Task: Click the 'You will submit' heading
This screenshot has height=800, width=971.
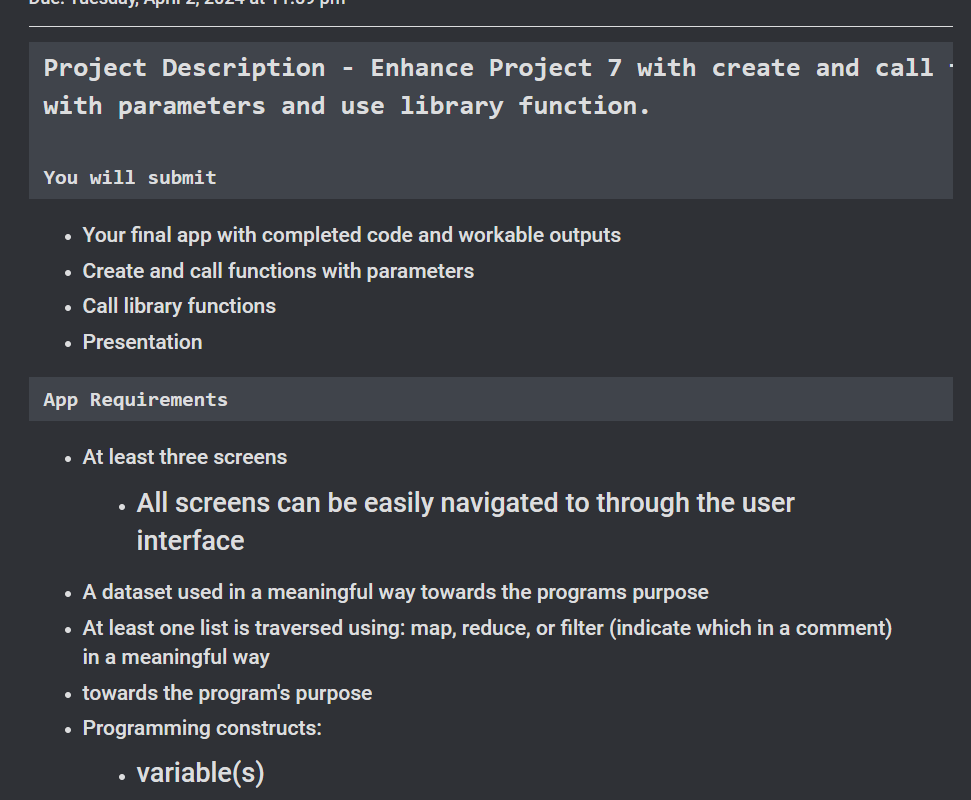Action: pos(129,177)
